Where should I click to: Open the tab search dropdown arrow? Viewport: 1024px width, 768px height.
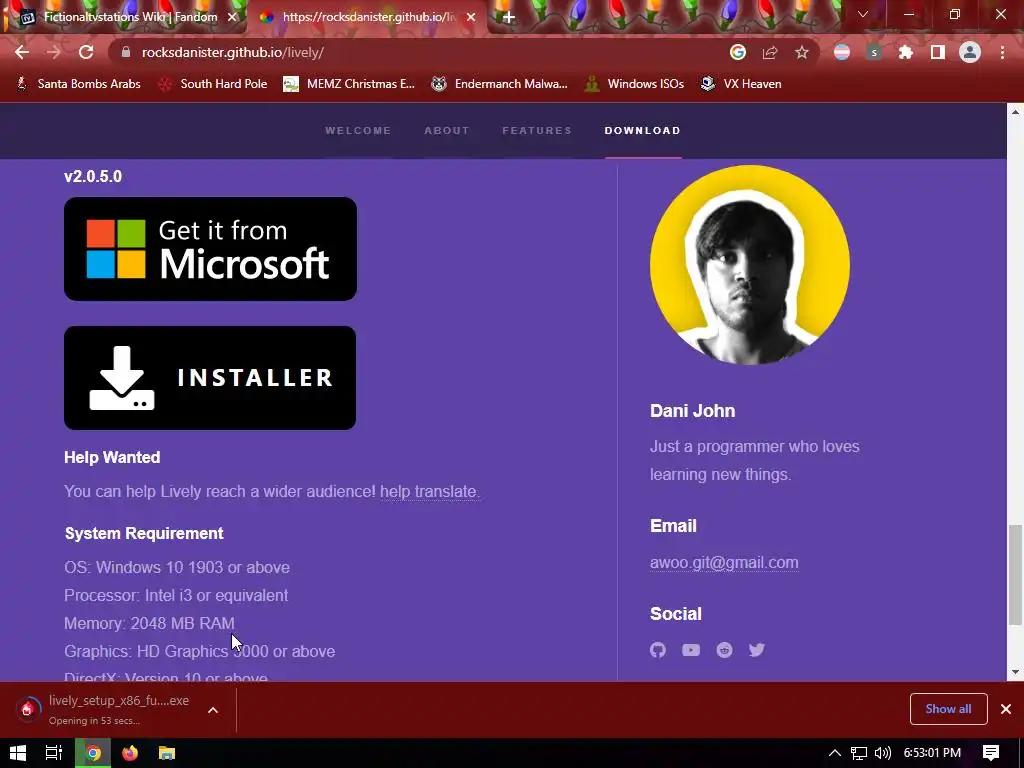click(x=863, y=14)
